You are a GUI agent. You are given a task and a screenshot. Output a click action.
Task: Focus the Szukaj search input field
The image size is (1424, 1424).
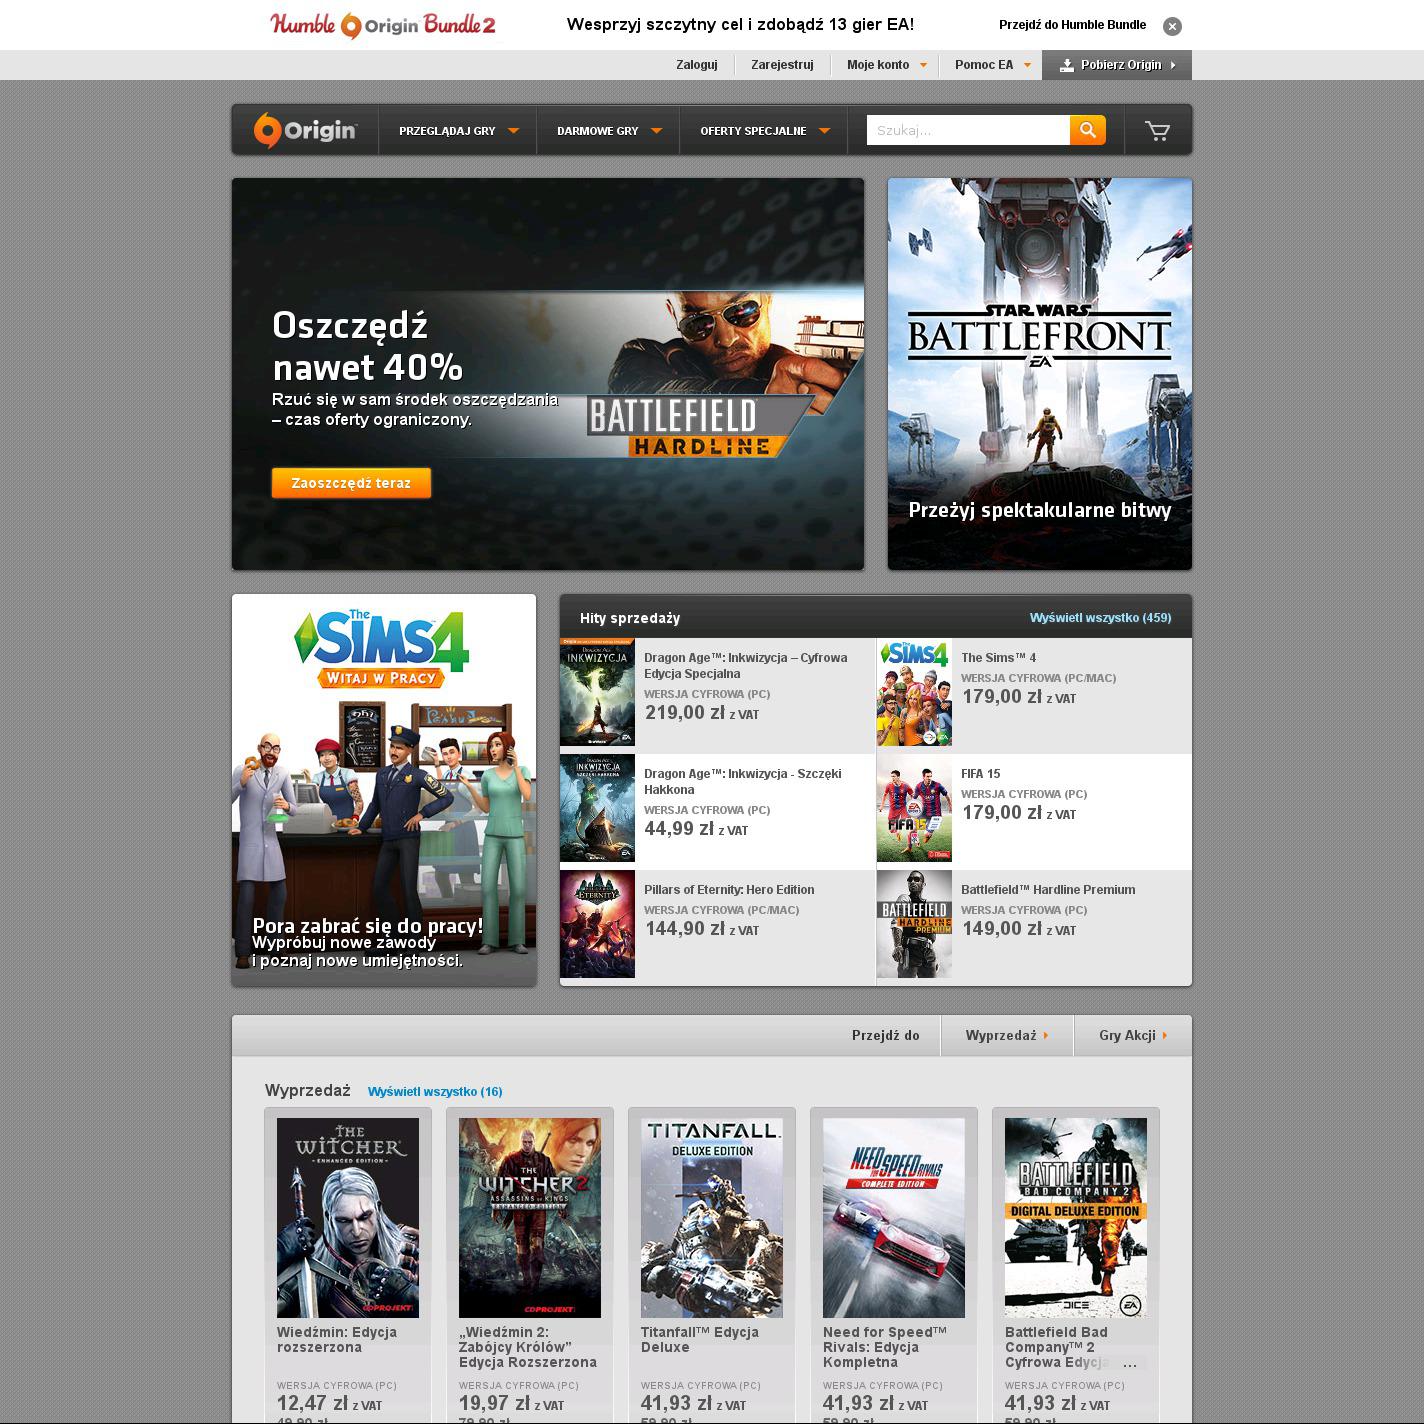(x=967, y=130)
